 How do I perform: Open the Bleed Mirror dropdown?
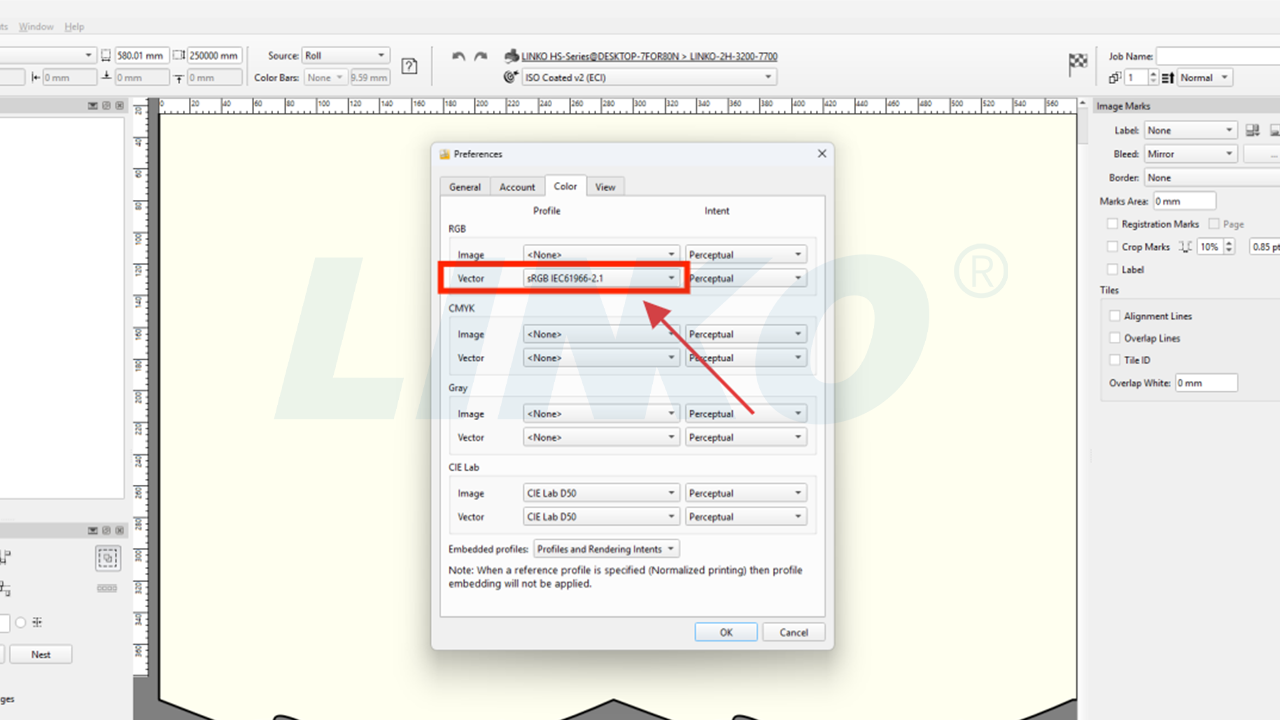pyautogui.click(x=1191, y=154)
